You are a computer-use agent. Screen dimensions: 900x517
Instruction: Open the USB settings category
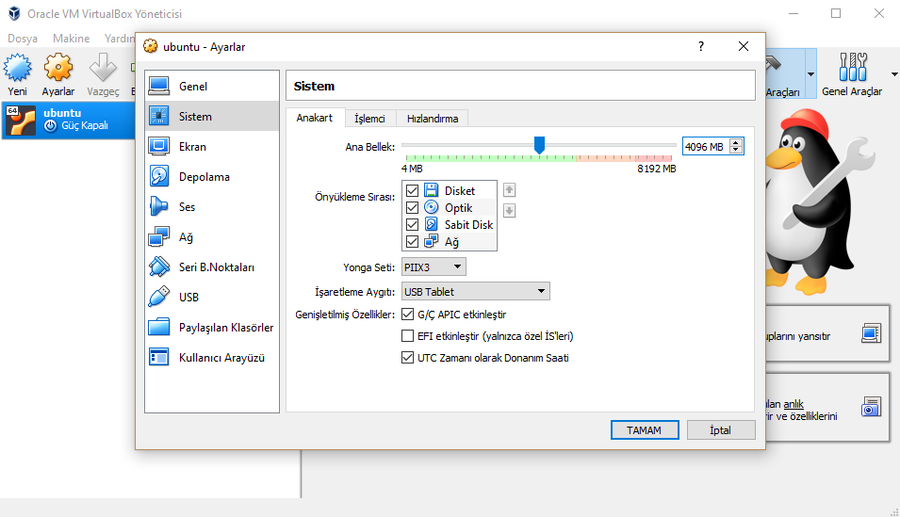tap(189, 297)
